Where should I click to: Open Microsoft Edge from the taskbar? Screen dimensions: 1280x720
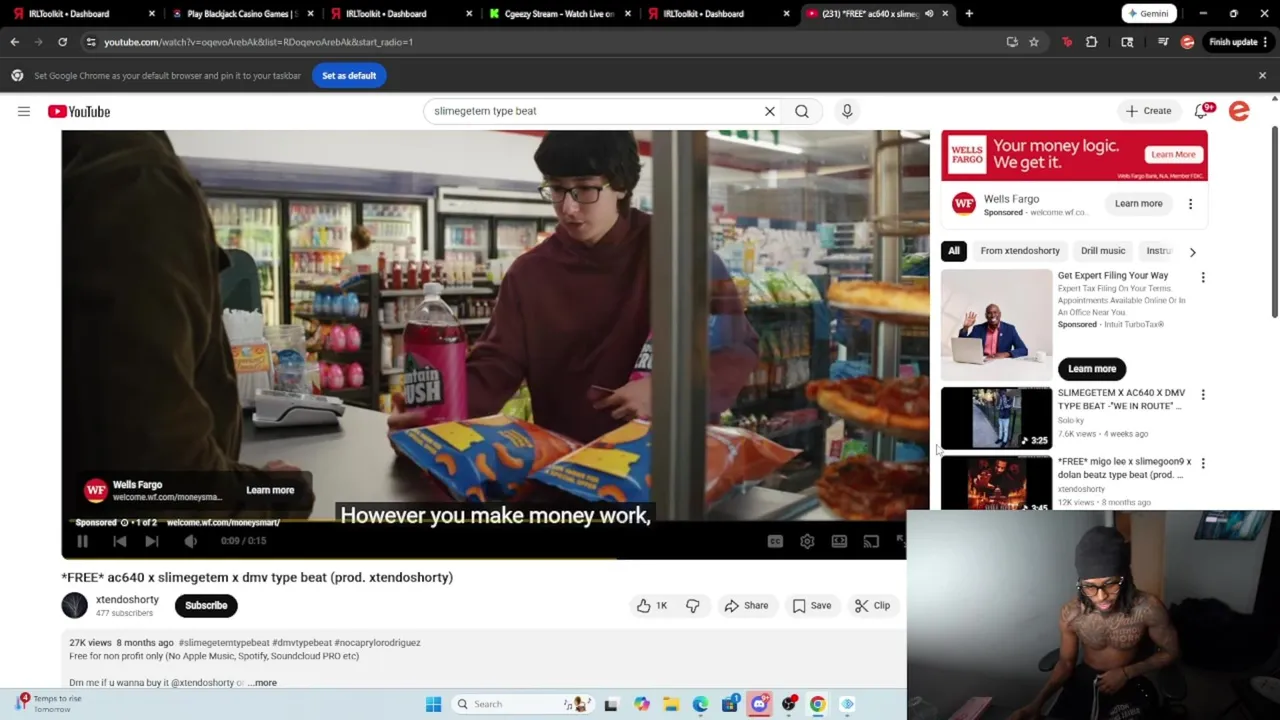(700, 704)
